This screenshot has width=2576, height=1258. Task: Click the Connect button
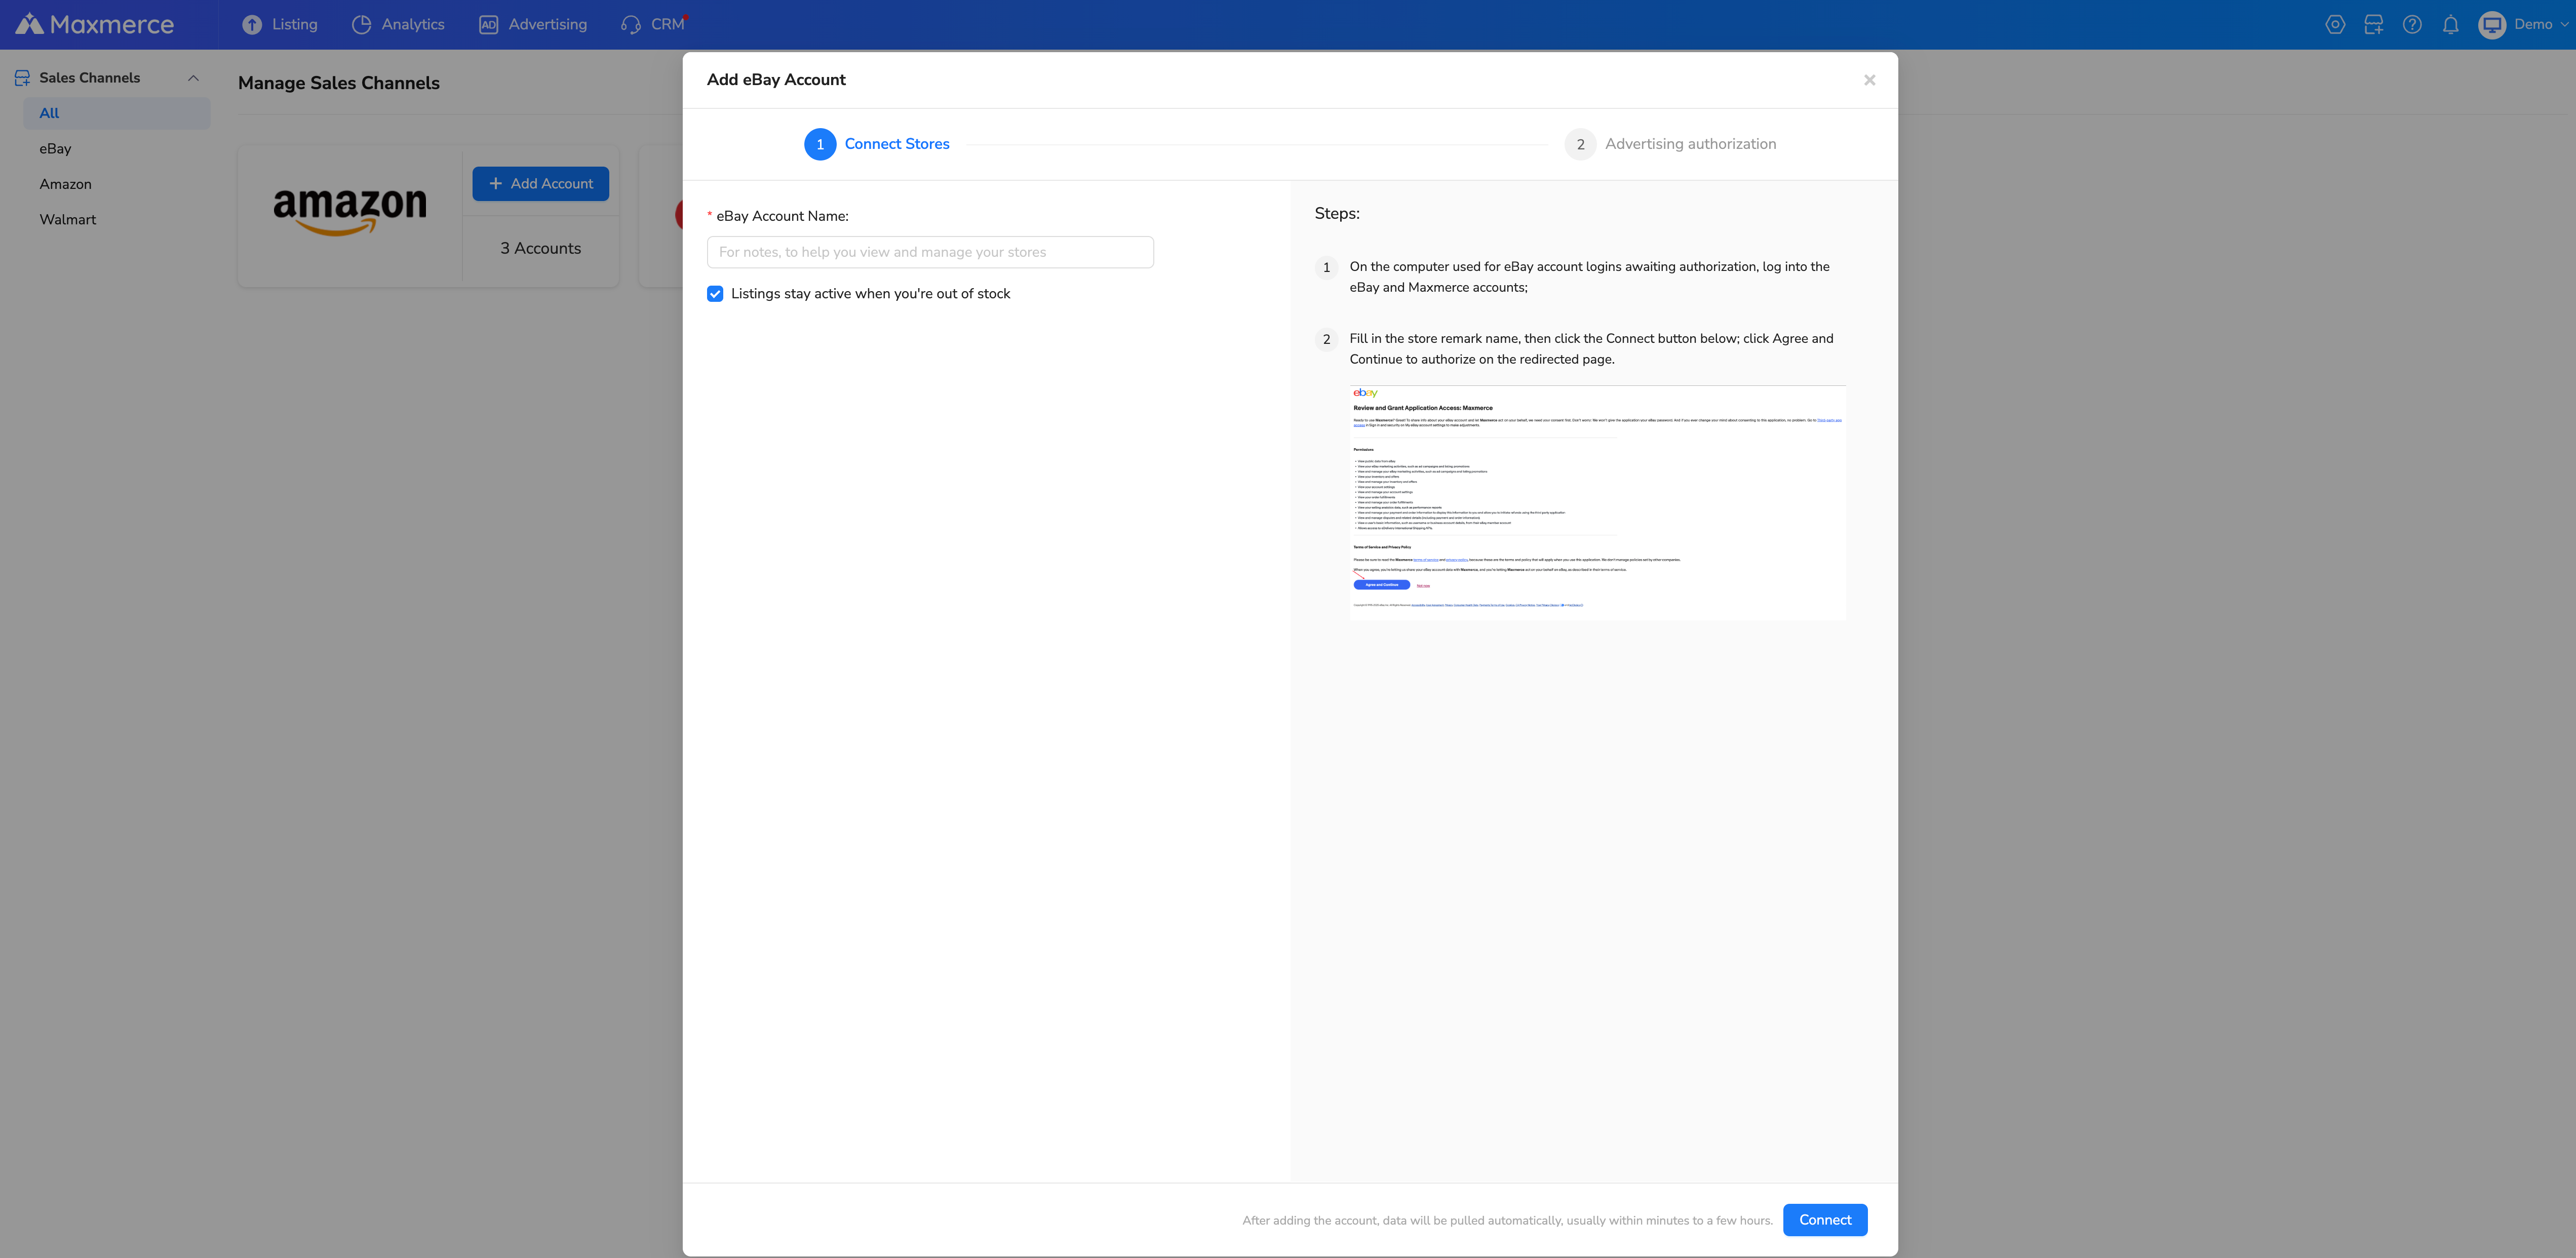click(x=1825, y=1219)
